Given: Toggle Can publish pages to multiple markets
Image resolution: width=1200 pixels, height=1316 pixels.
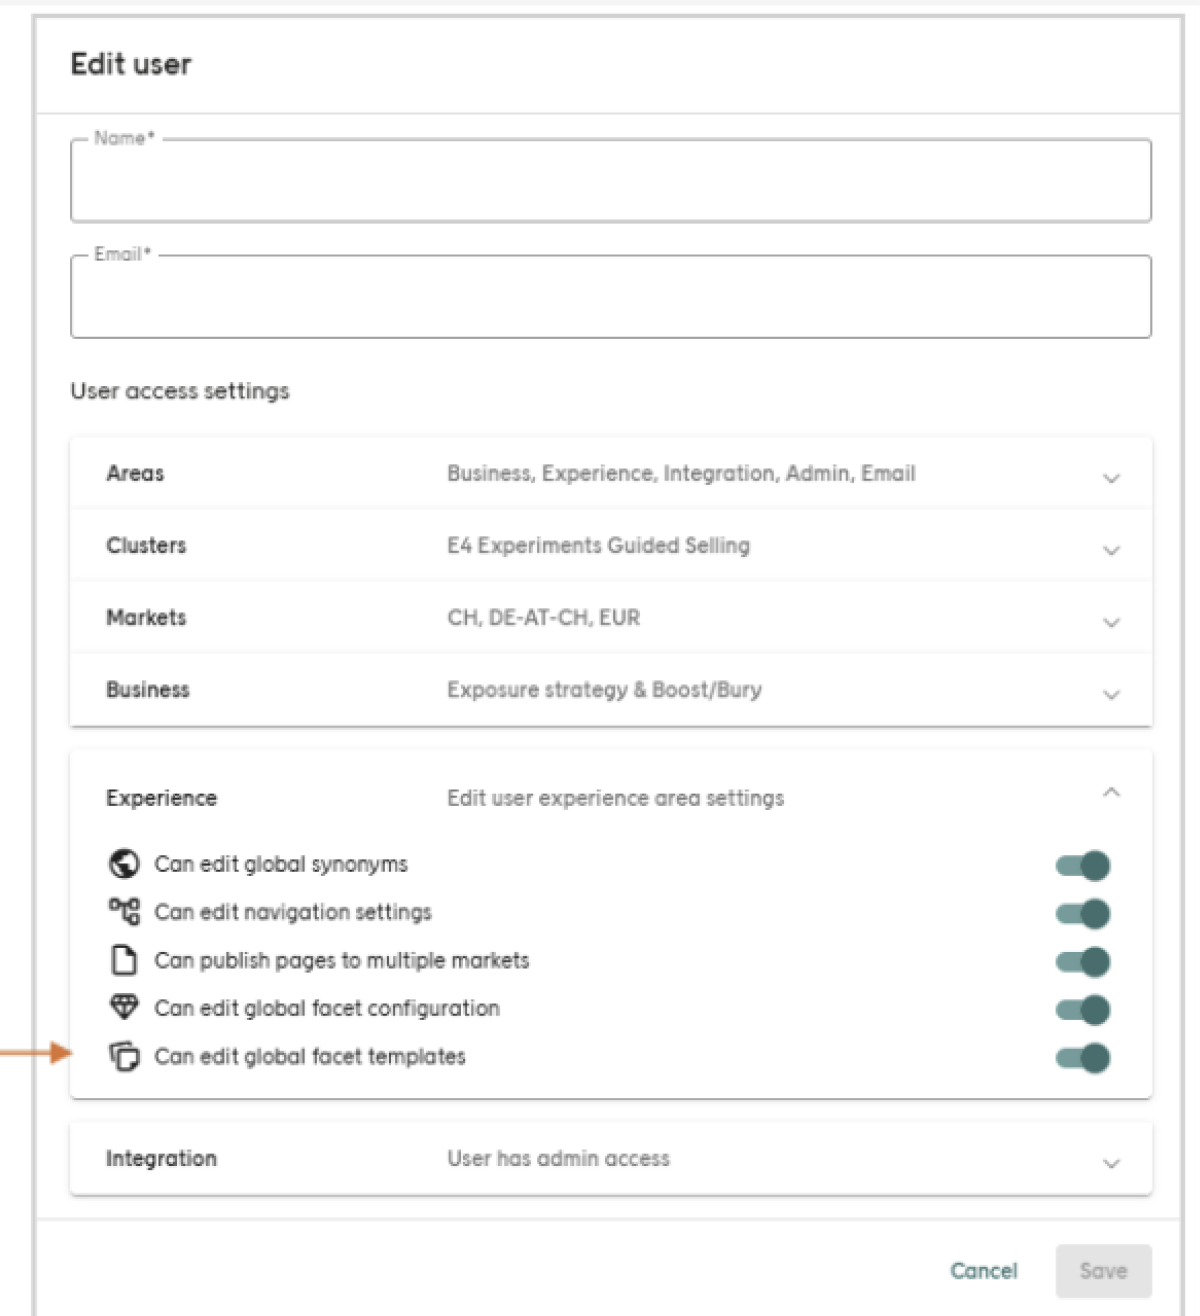Looking at the screenshot, I should click(x=1083, y=960).
